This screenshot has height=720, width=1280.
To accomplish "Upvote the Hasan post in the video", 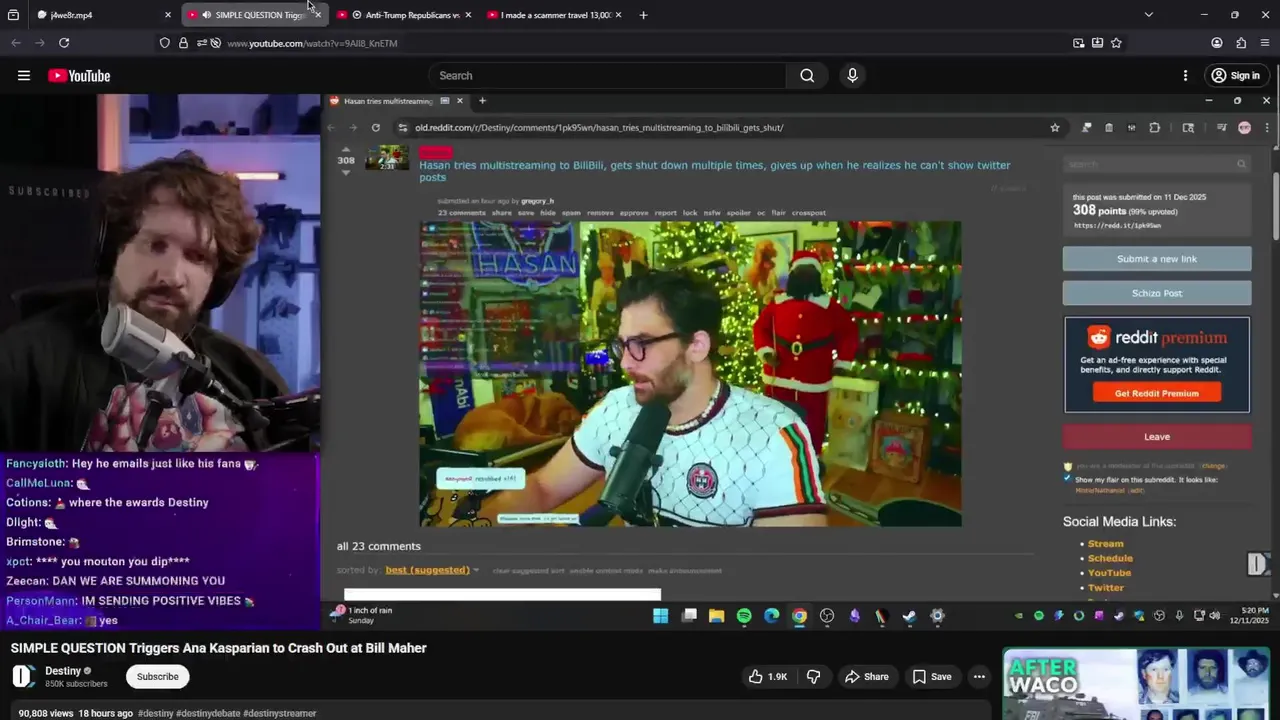I will click(x=346, y=149).
